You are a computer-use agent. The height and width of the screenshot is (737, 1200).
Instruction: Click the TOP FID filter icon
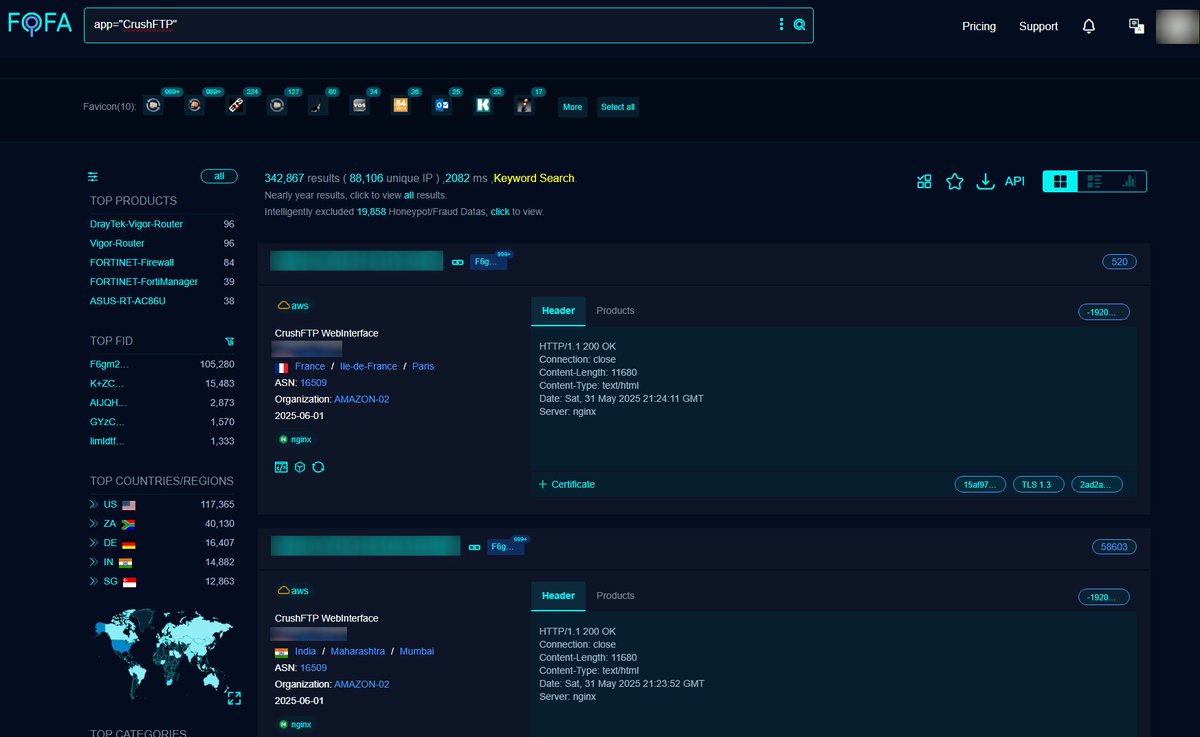[230, 341]
